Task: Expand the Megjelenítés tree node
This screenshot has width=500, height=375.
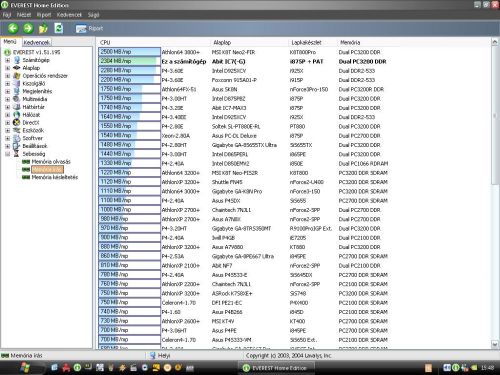Action: tap(7, 91)
